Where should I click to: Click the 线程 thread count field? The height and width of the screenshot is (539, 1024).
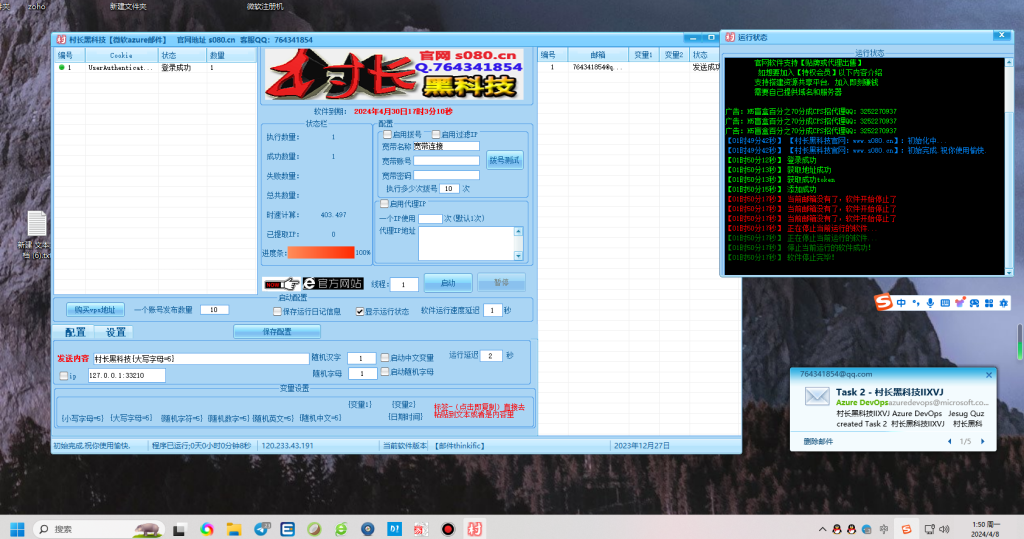click(404, 284)
